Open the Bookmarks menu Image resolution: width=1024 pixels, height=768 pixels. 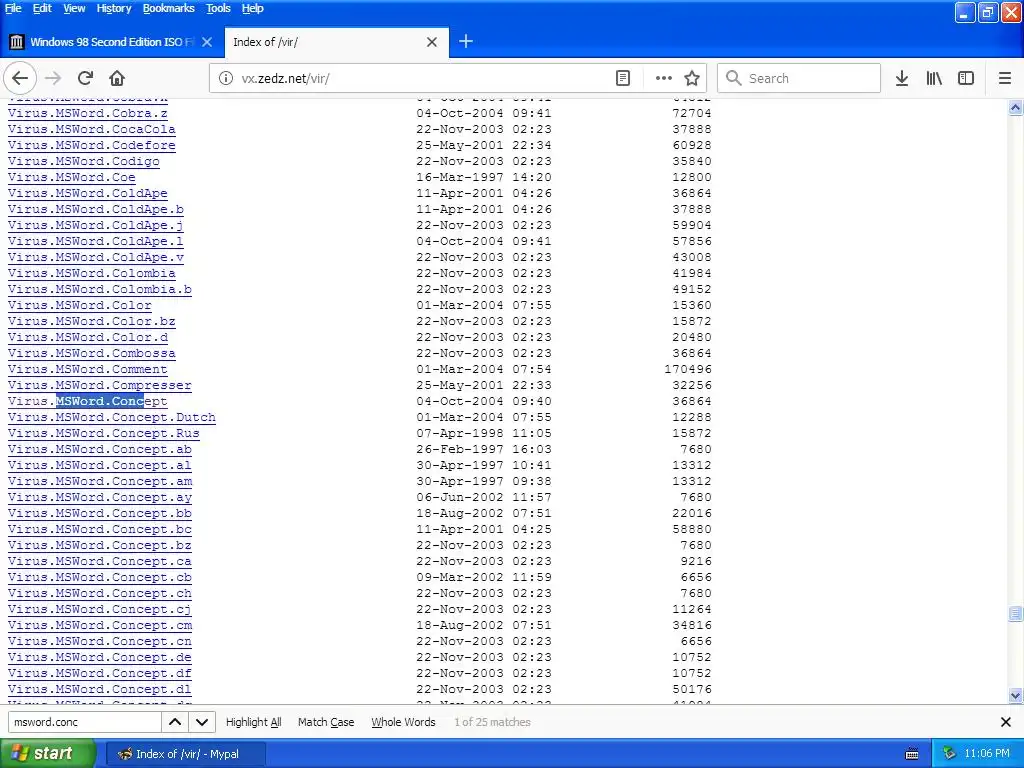coord(168,8)
